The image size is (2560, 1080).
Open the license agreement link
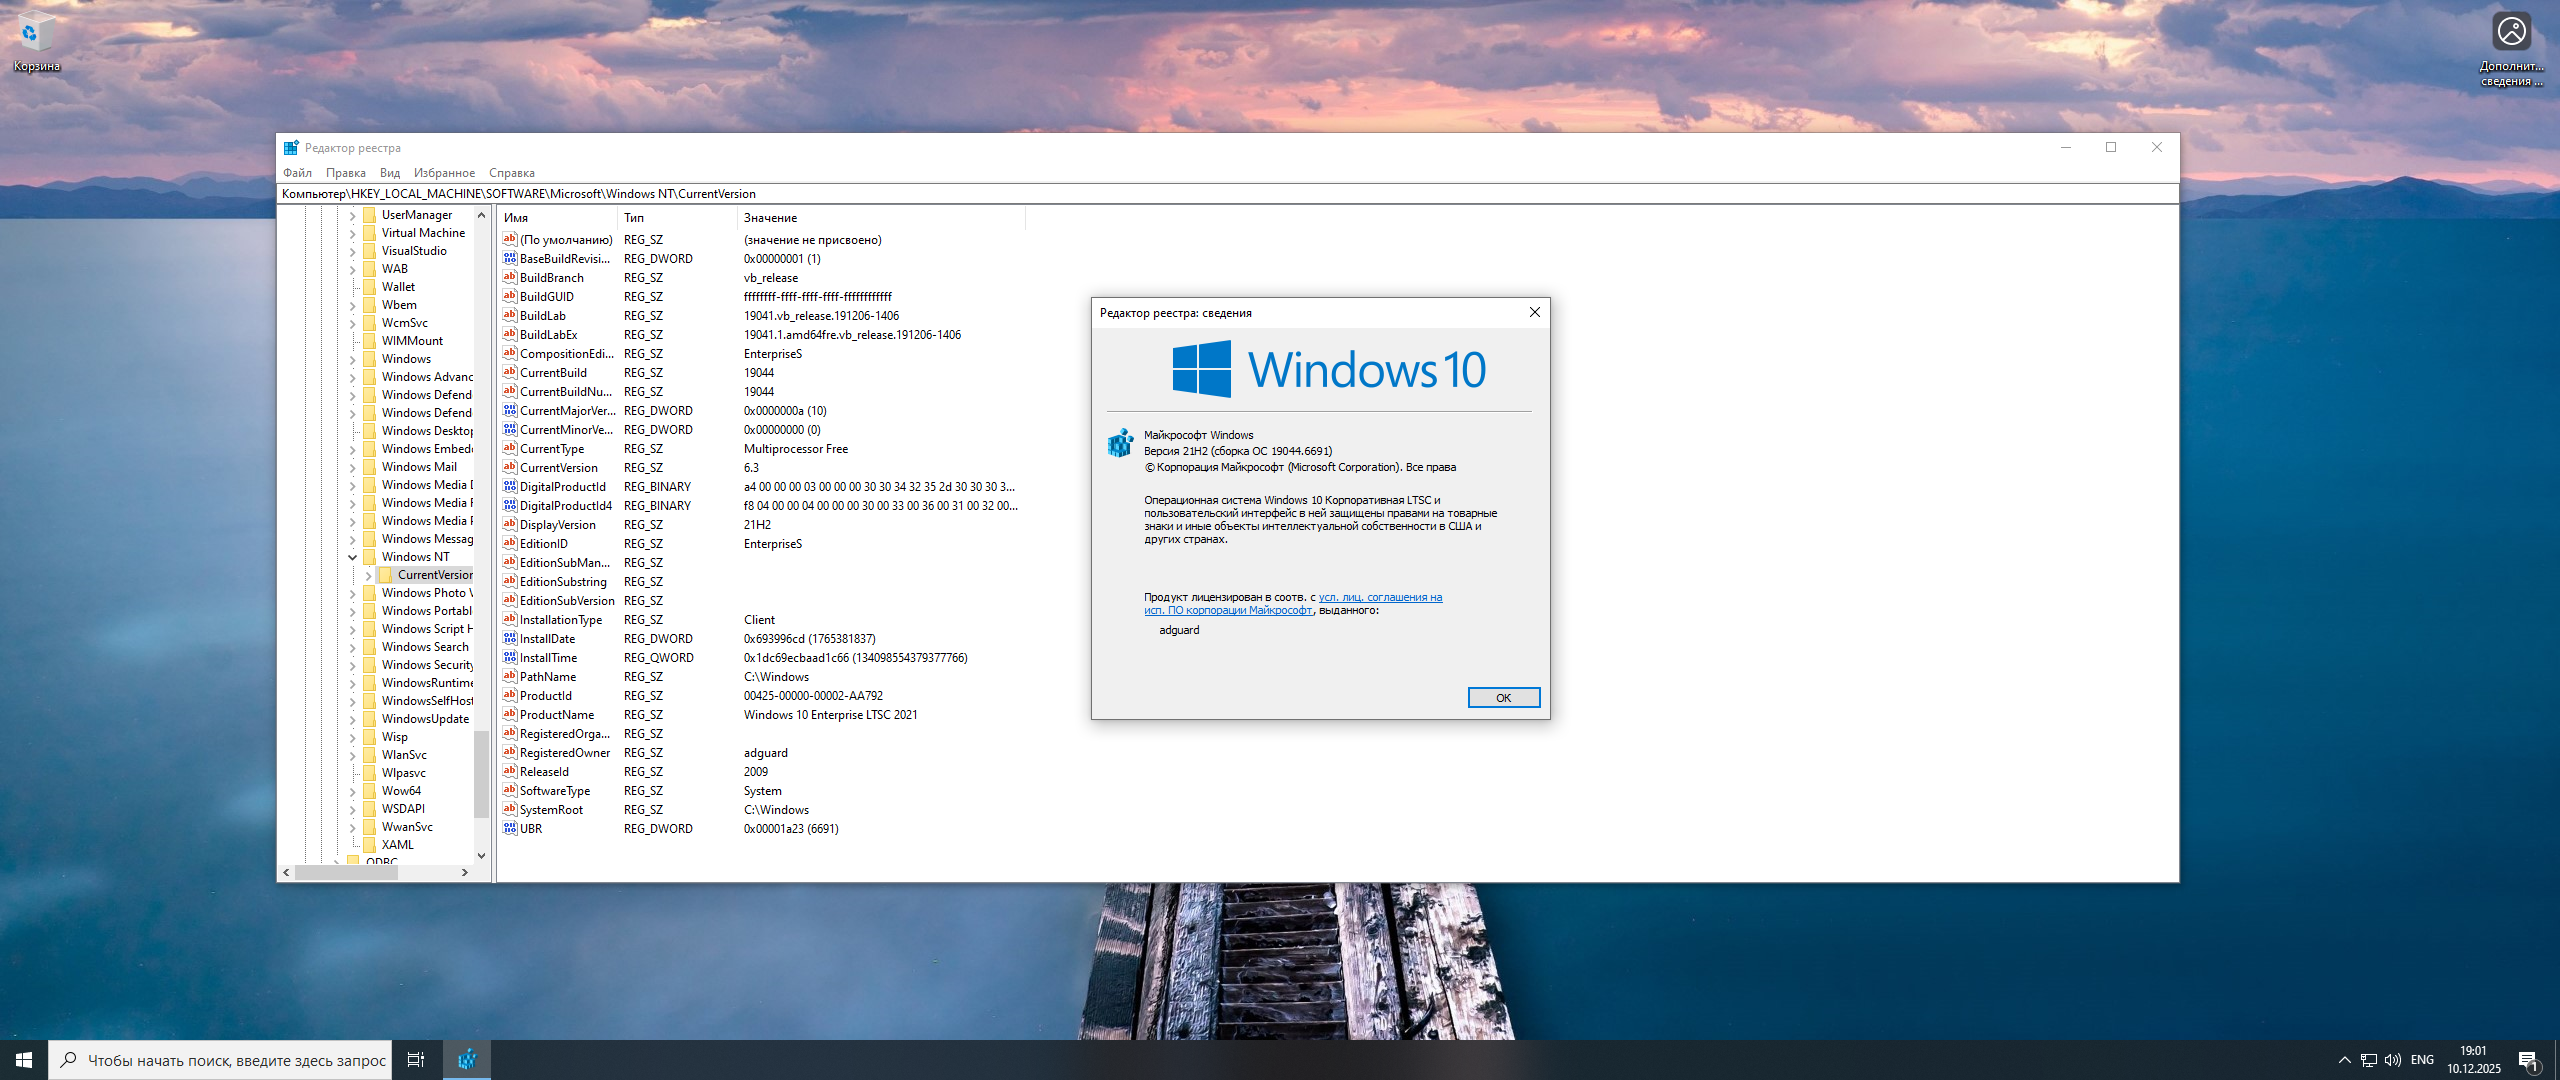[1380, 597]
